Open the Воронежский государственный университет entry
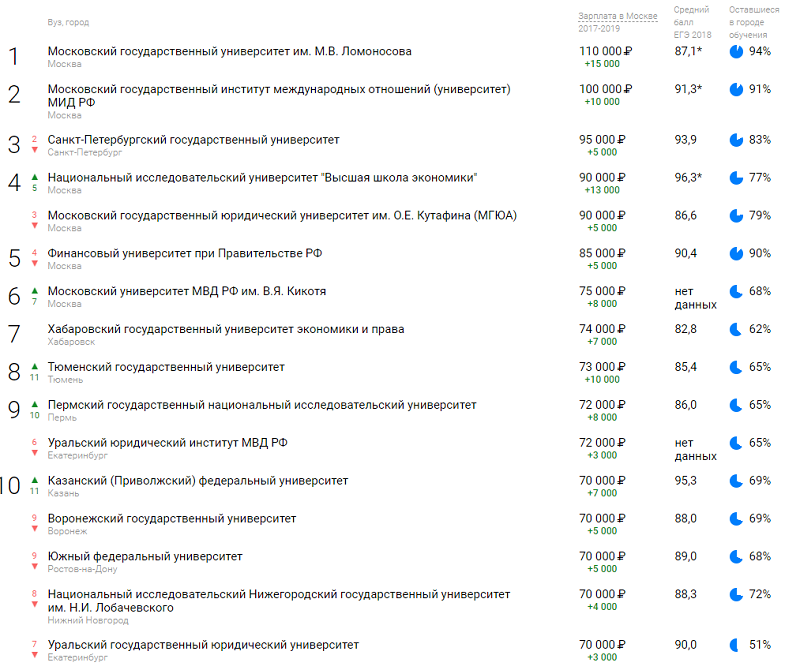Image resolution: width=800 pixels, height=670 pixels. [172, 518]
